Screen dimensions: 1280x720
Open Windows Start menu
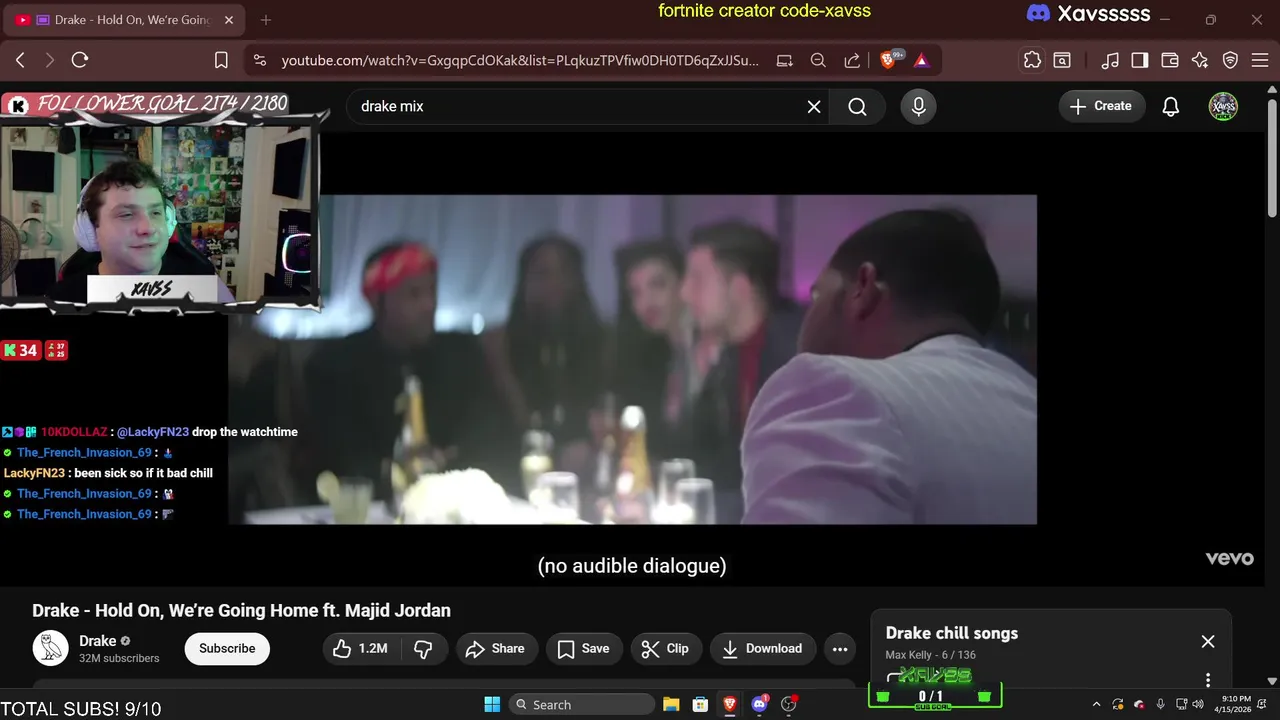point(492,704)
